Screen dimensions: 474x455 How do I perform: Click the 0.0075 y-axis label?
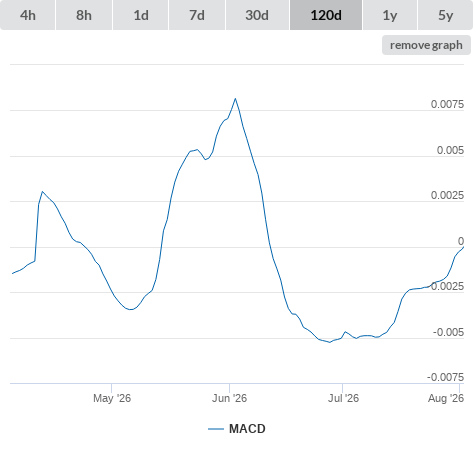click(447, 104)
